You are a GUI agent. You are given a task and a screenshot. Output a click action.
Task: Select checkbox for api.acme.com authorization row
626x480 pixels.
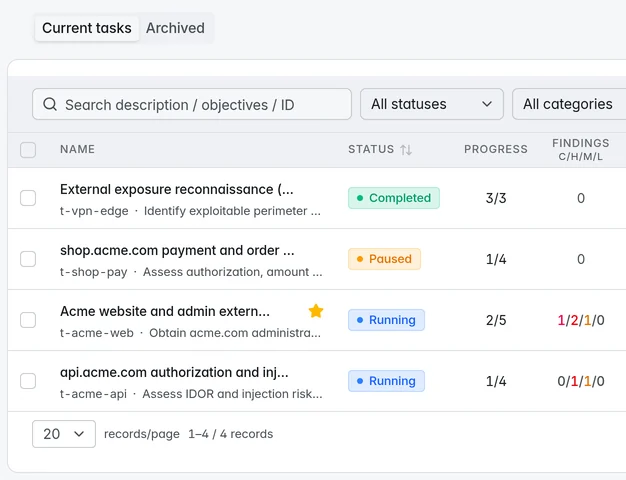point(28,381)
